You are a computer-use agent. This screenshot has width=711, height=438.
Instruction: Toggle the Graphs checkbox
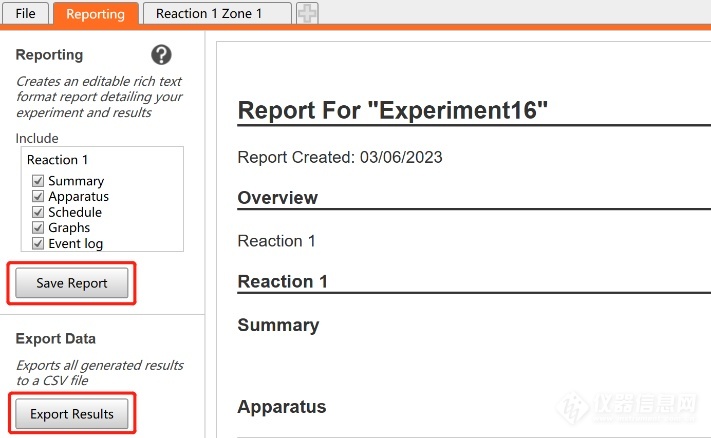click(38, 228)
